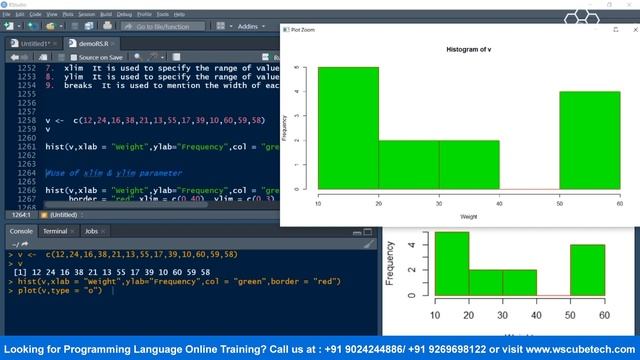
Task: Switch to the Console tab
Action: [x=21, y=231]
